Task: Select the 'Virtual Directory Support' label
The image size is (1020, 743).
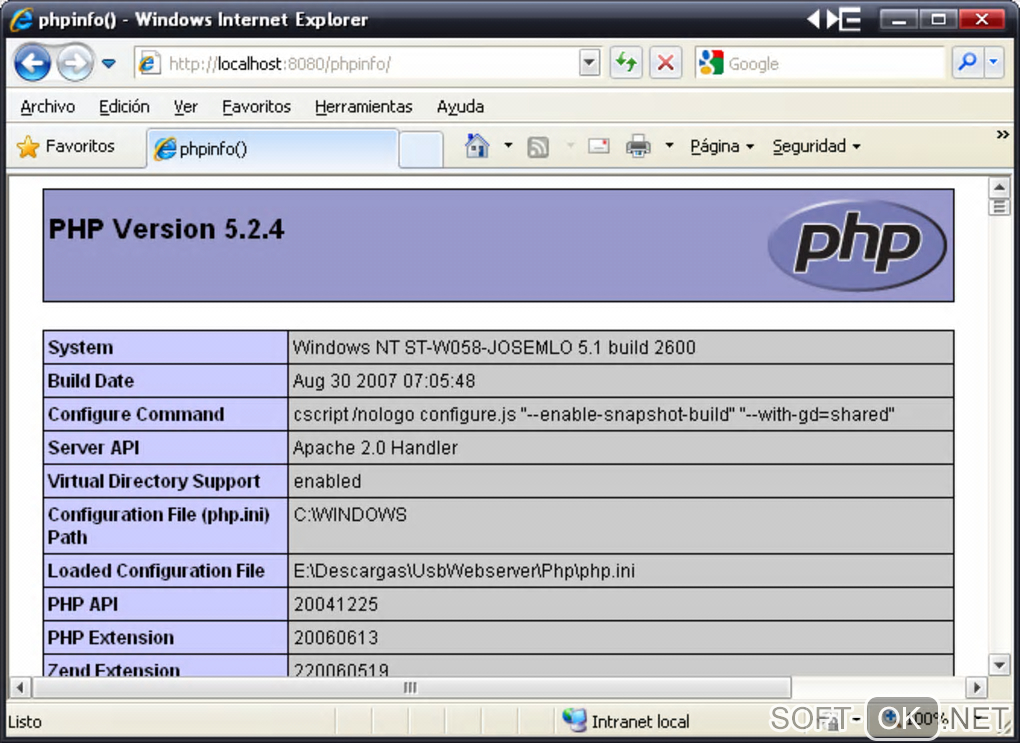Action: tap(154, 481)
